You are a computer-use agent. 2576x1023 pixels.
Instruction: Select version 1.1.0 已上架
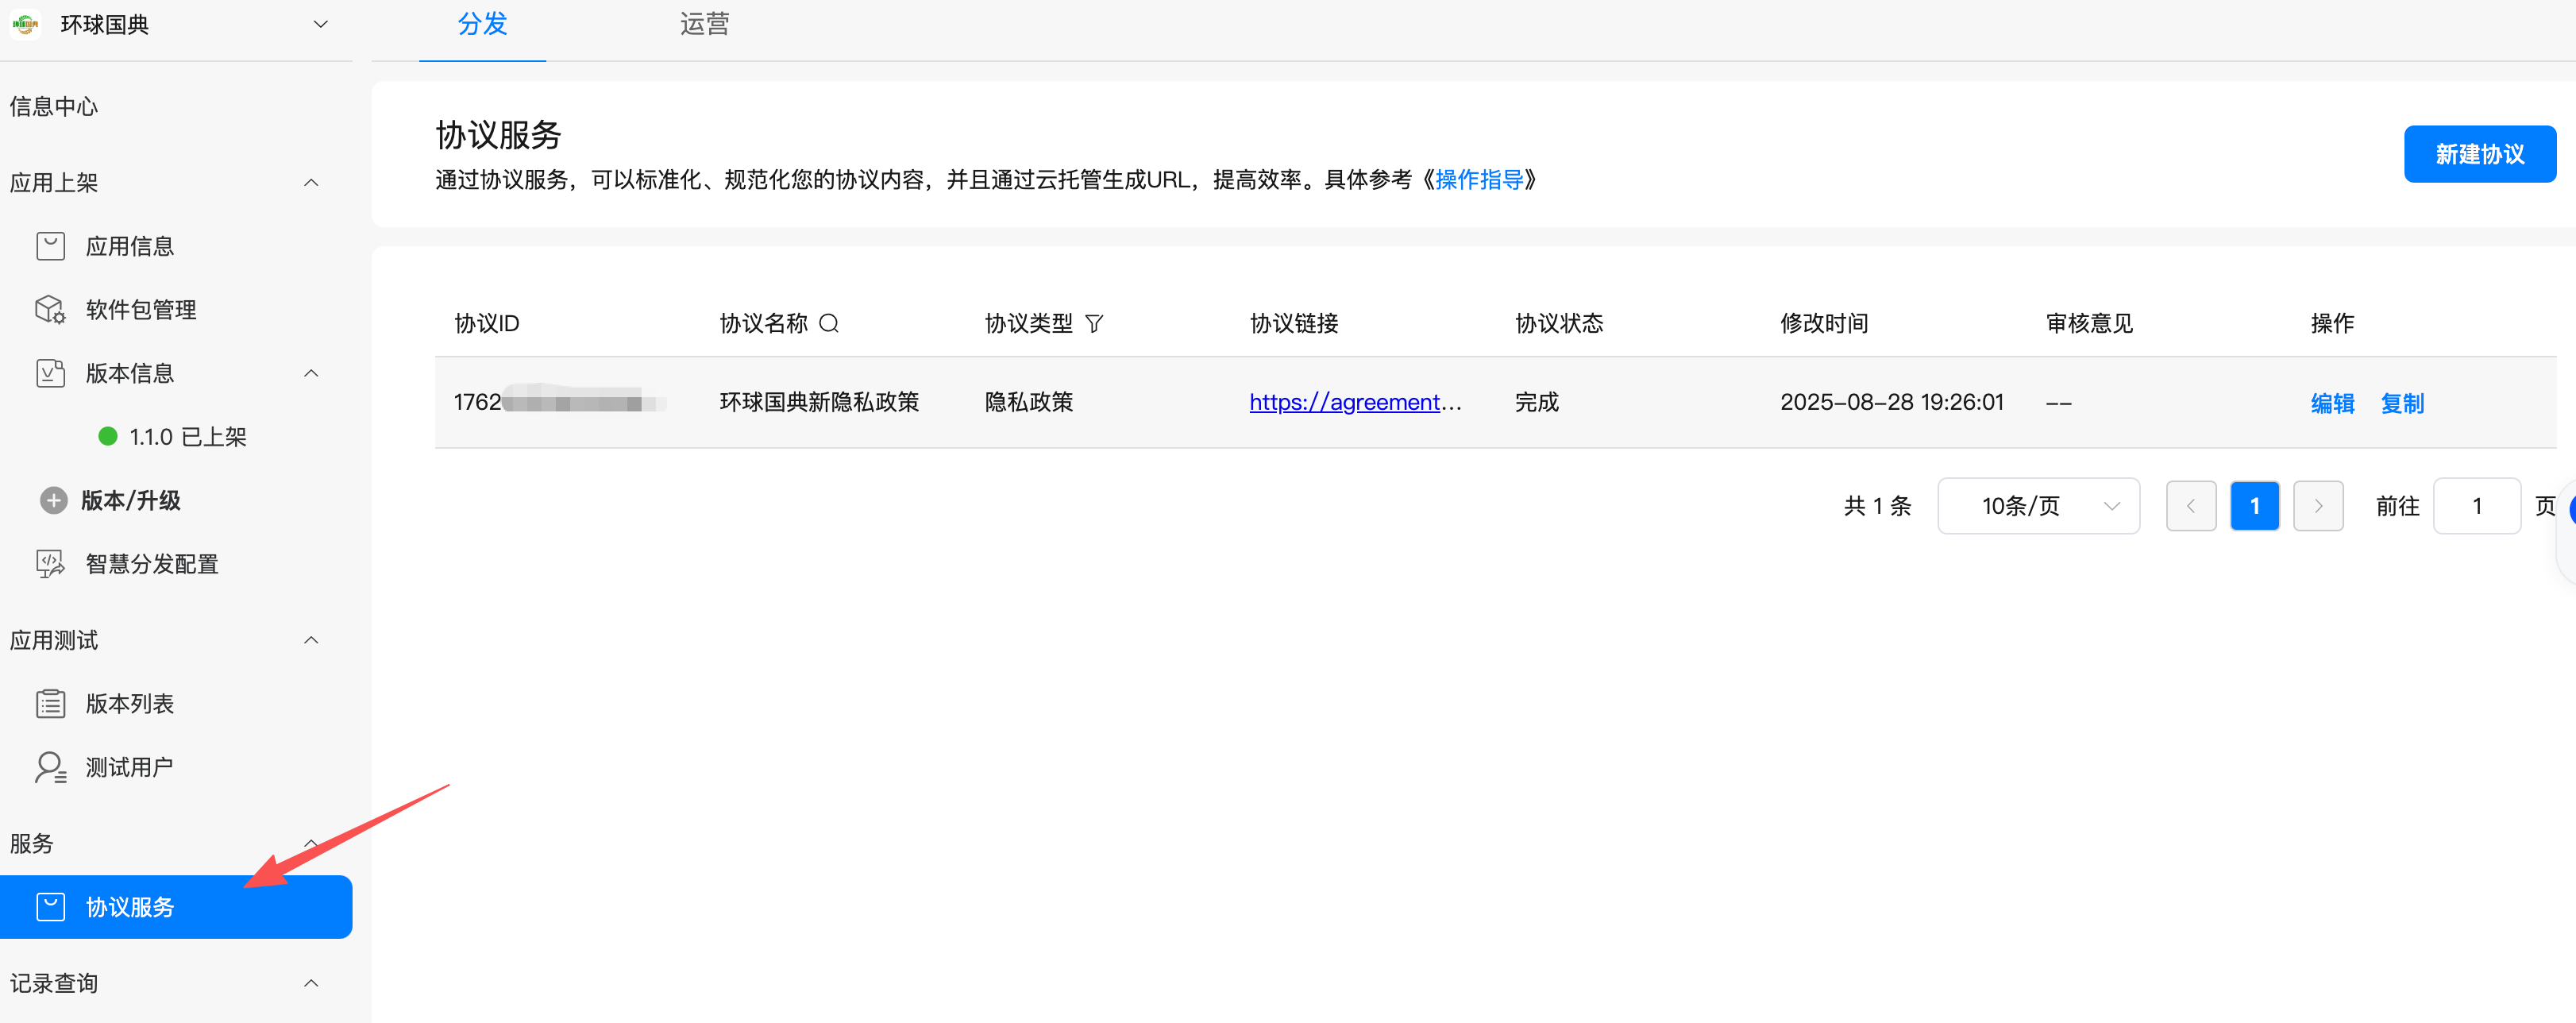(187, 437)
